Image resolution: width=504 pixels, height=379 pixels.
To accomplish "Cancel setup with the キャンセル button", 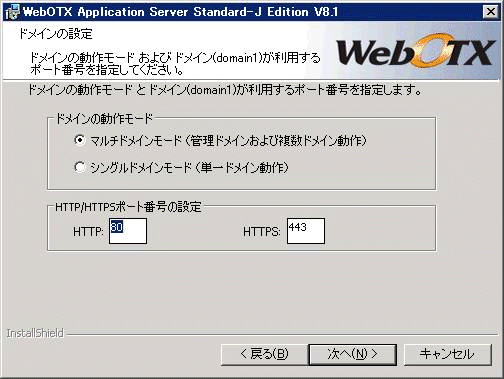I will pos(448,354).
